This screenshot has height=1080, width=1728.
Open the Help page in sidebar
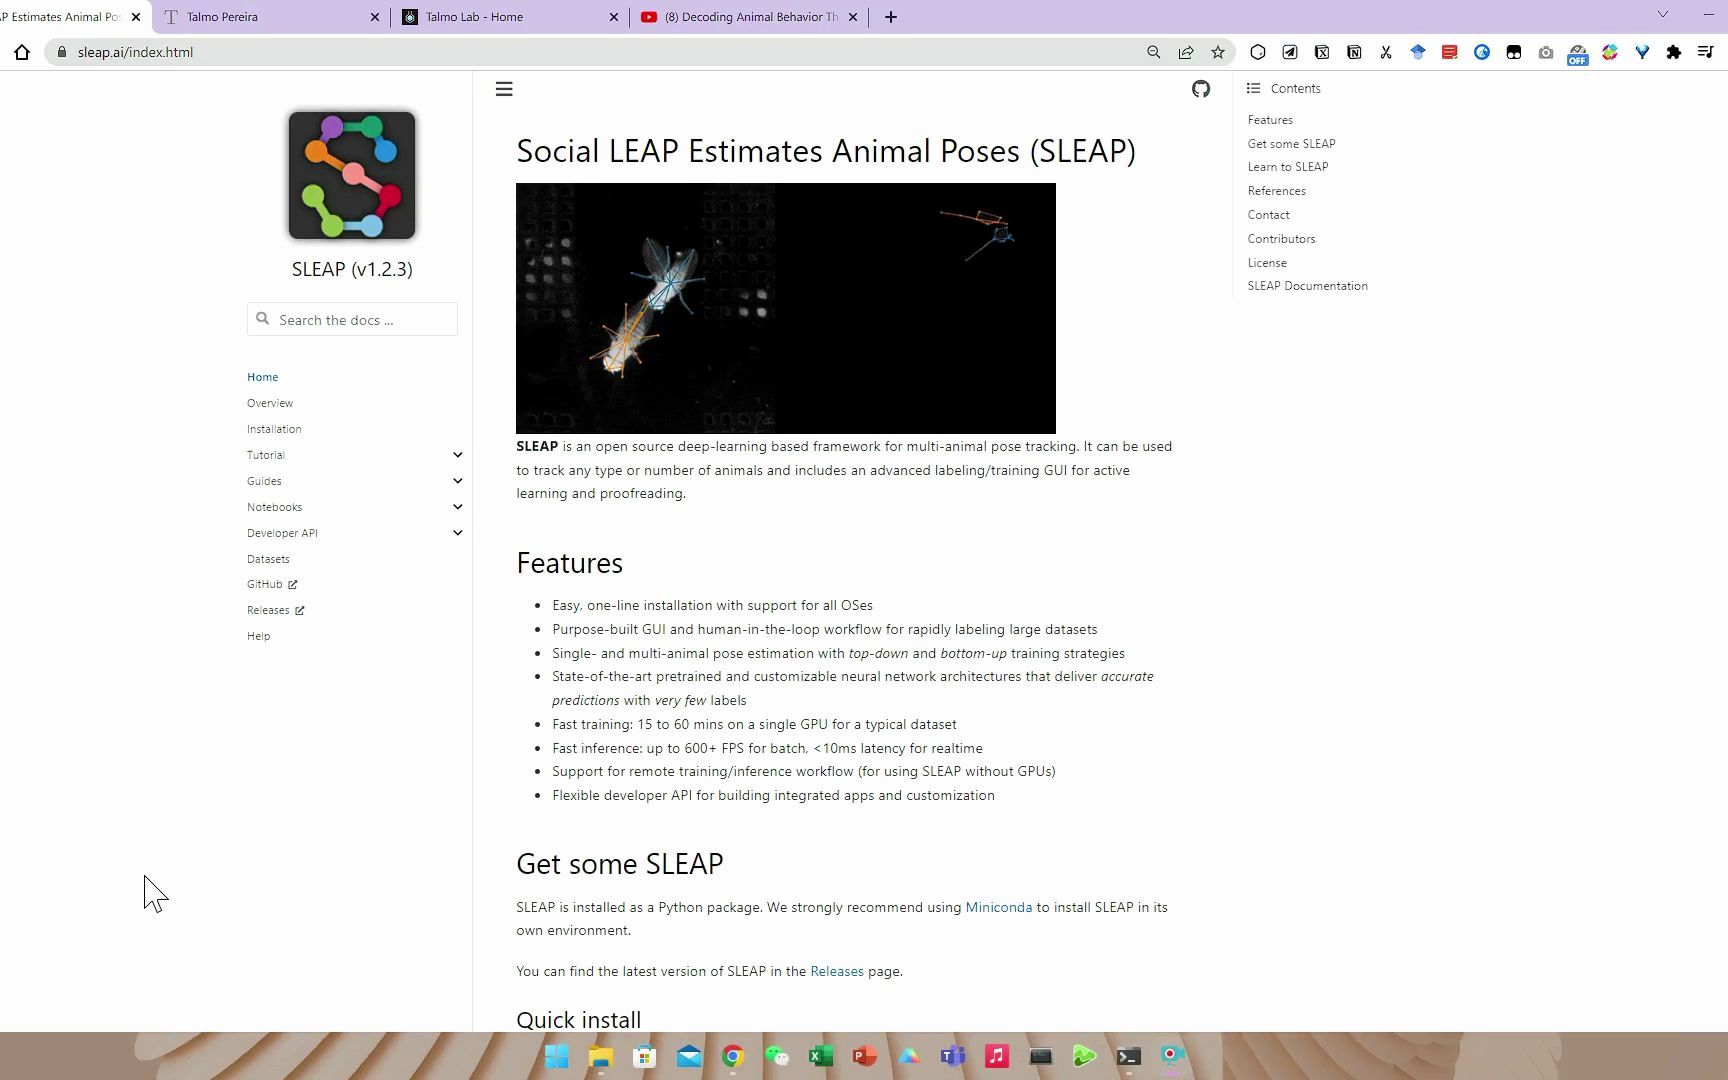(x=259, y=636)
